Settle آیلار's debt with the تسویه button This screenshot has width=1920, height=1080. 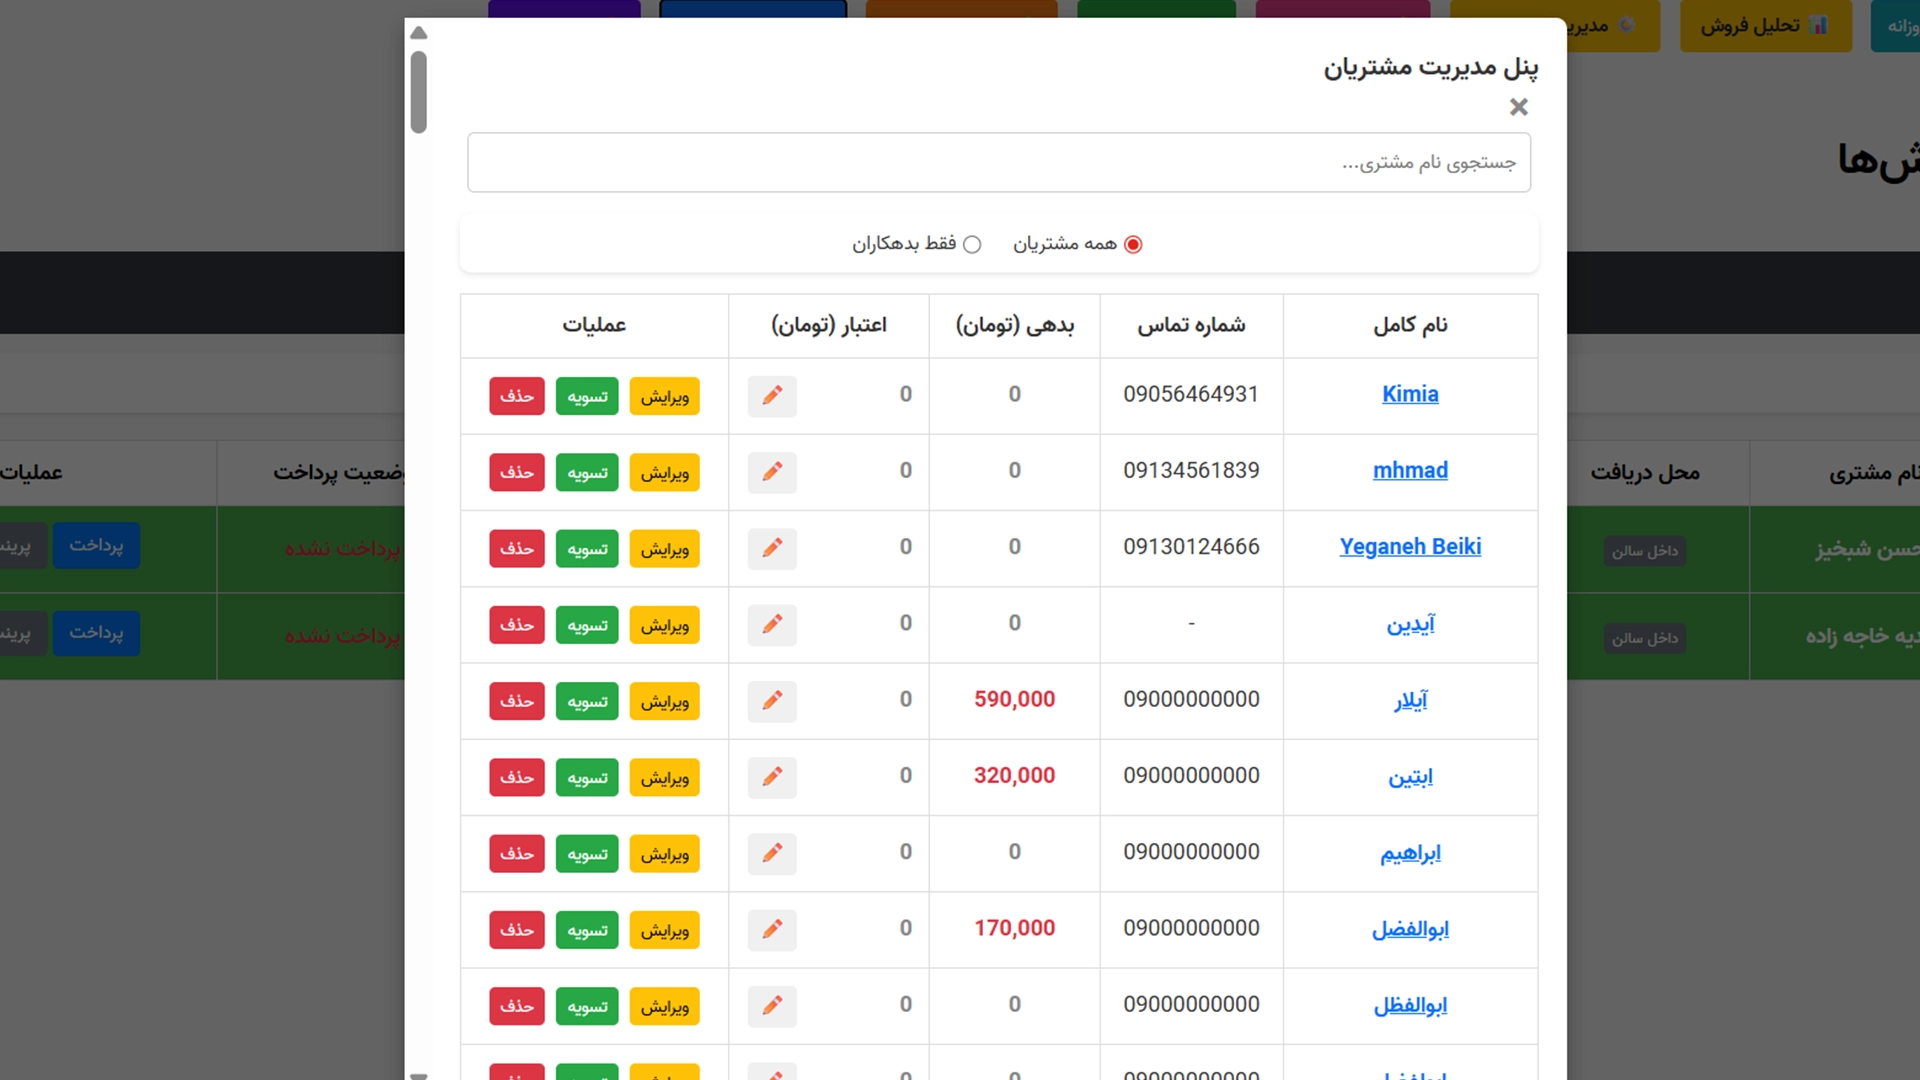pos(586,701)
